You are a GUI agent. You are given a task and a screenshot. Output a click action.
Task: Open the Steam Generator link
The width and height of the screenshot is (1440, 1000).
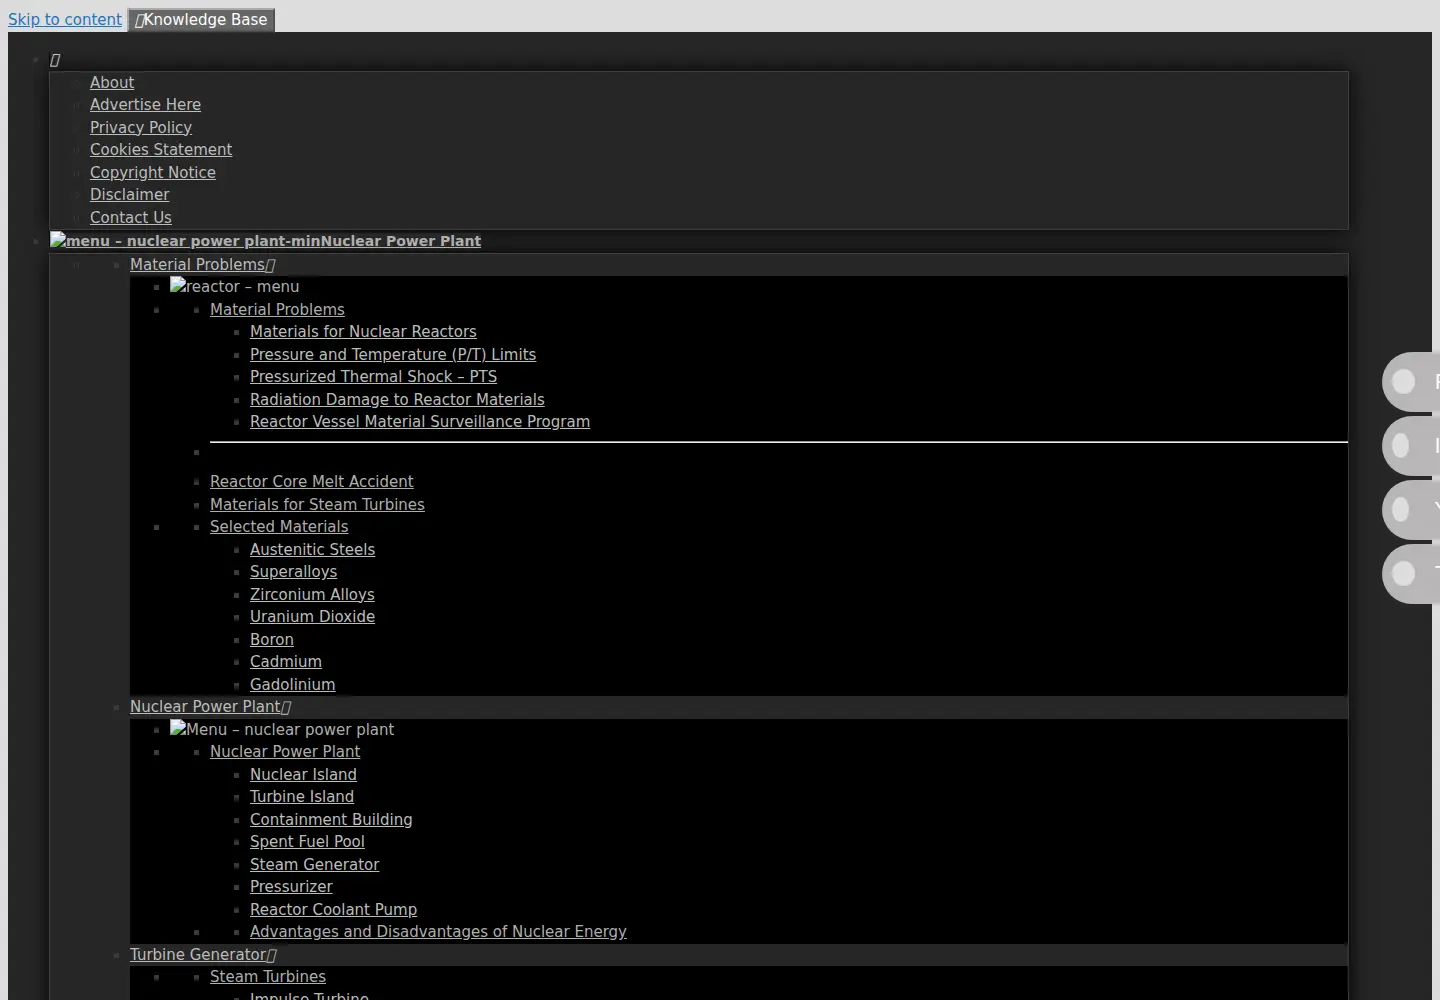[314, 865]
